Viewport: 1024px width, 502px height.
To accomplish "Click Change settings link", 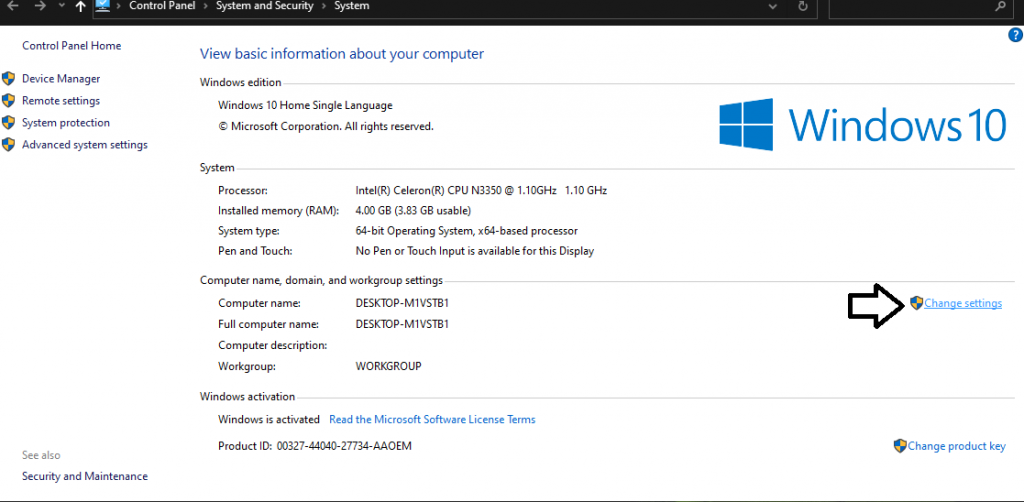I will pos(963,304).
